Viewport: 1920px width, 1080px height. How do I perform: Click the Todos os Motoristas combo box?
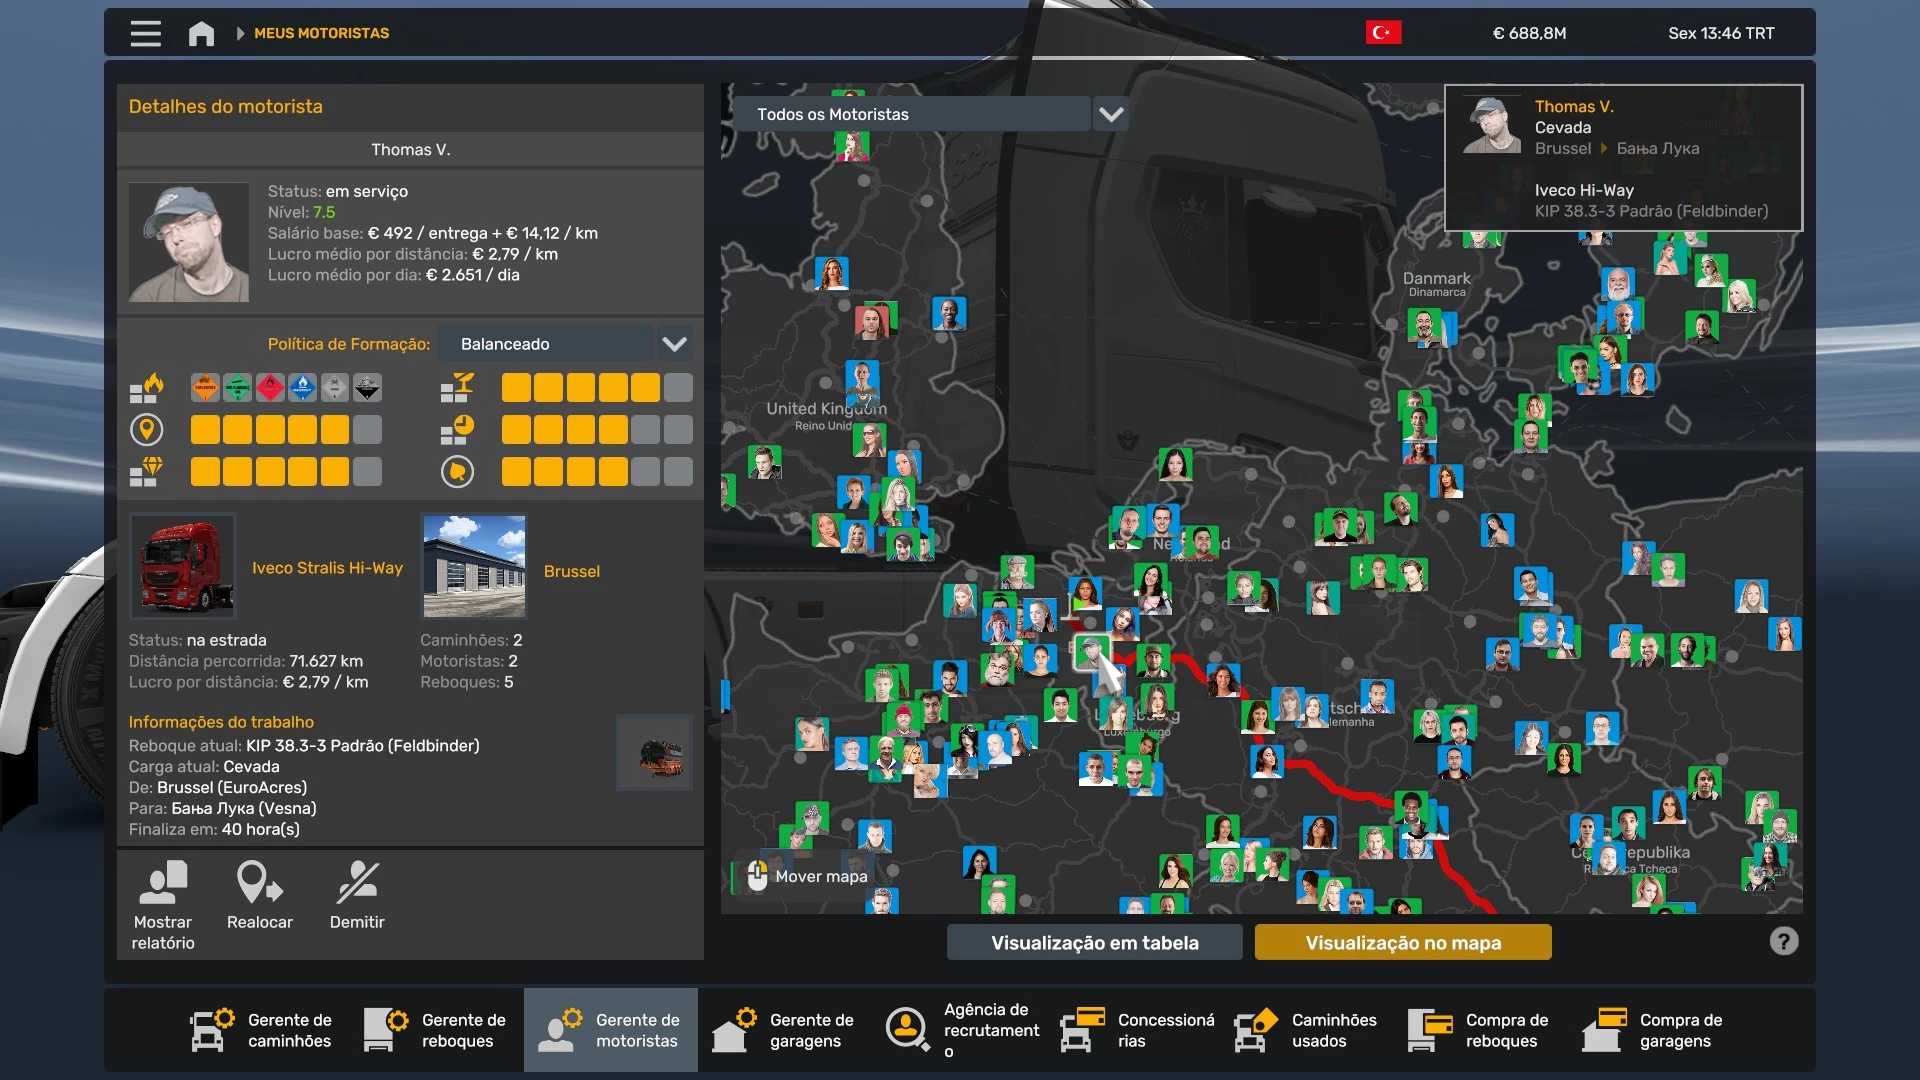[x=908, y=114]
